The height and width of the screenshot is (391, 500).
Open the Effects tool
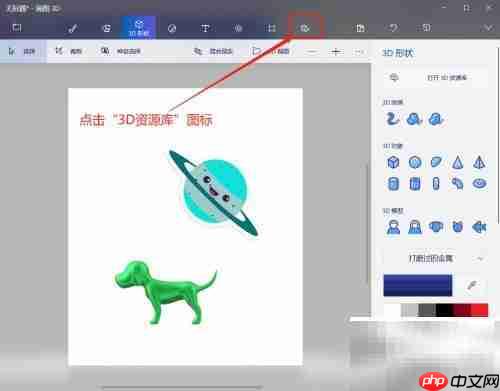coord(238,28)
